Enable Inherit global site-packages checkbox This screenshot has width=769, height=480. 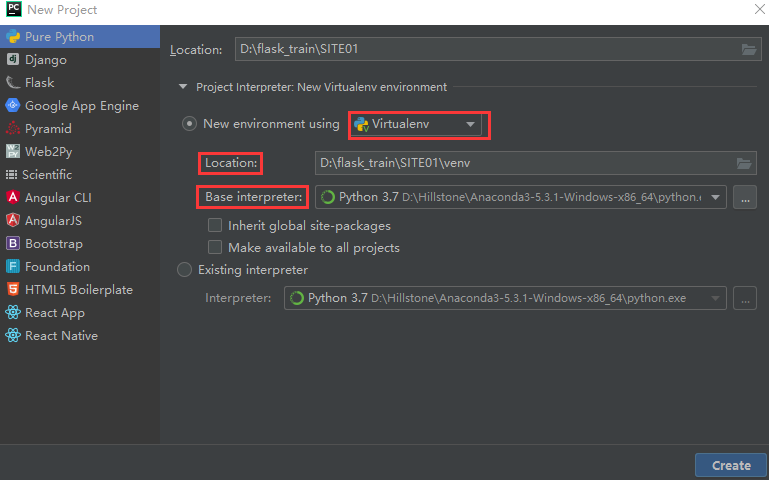215,225
